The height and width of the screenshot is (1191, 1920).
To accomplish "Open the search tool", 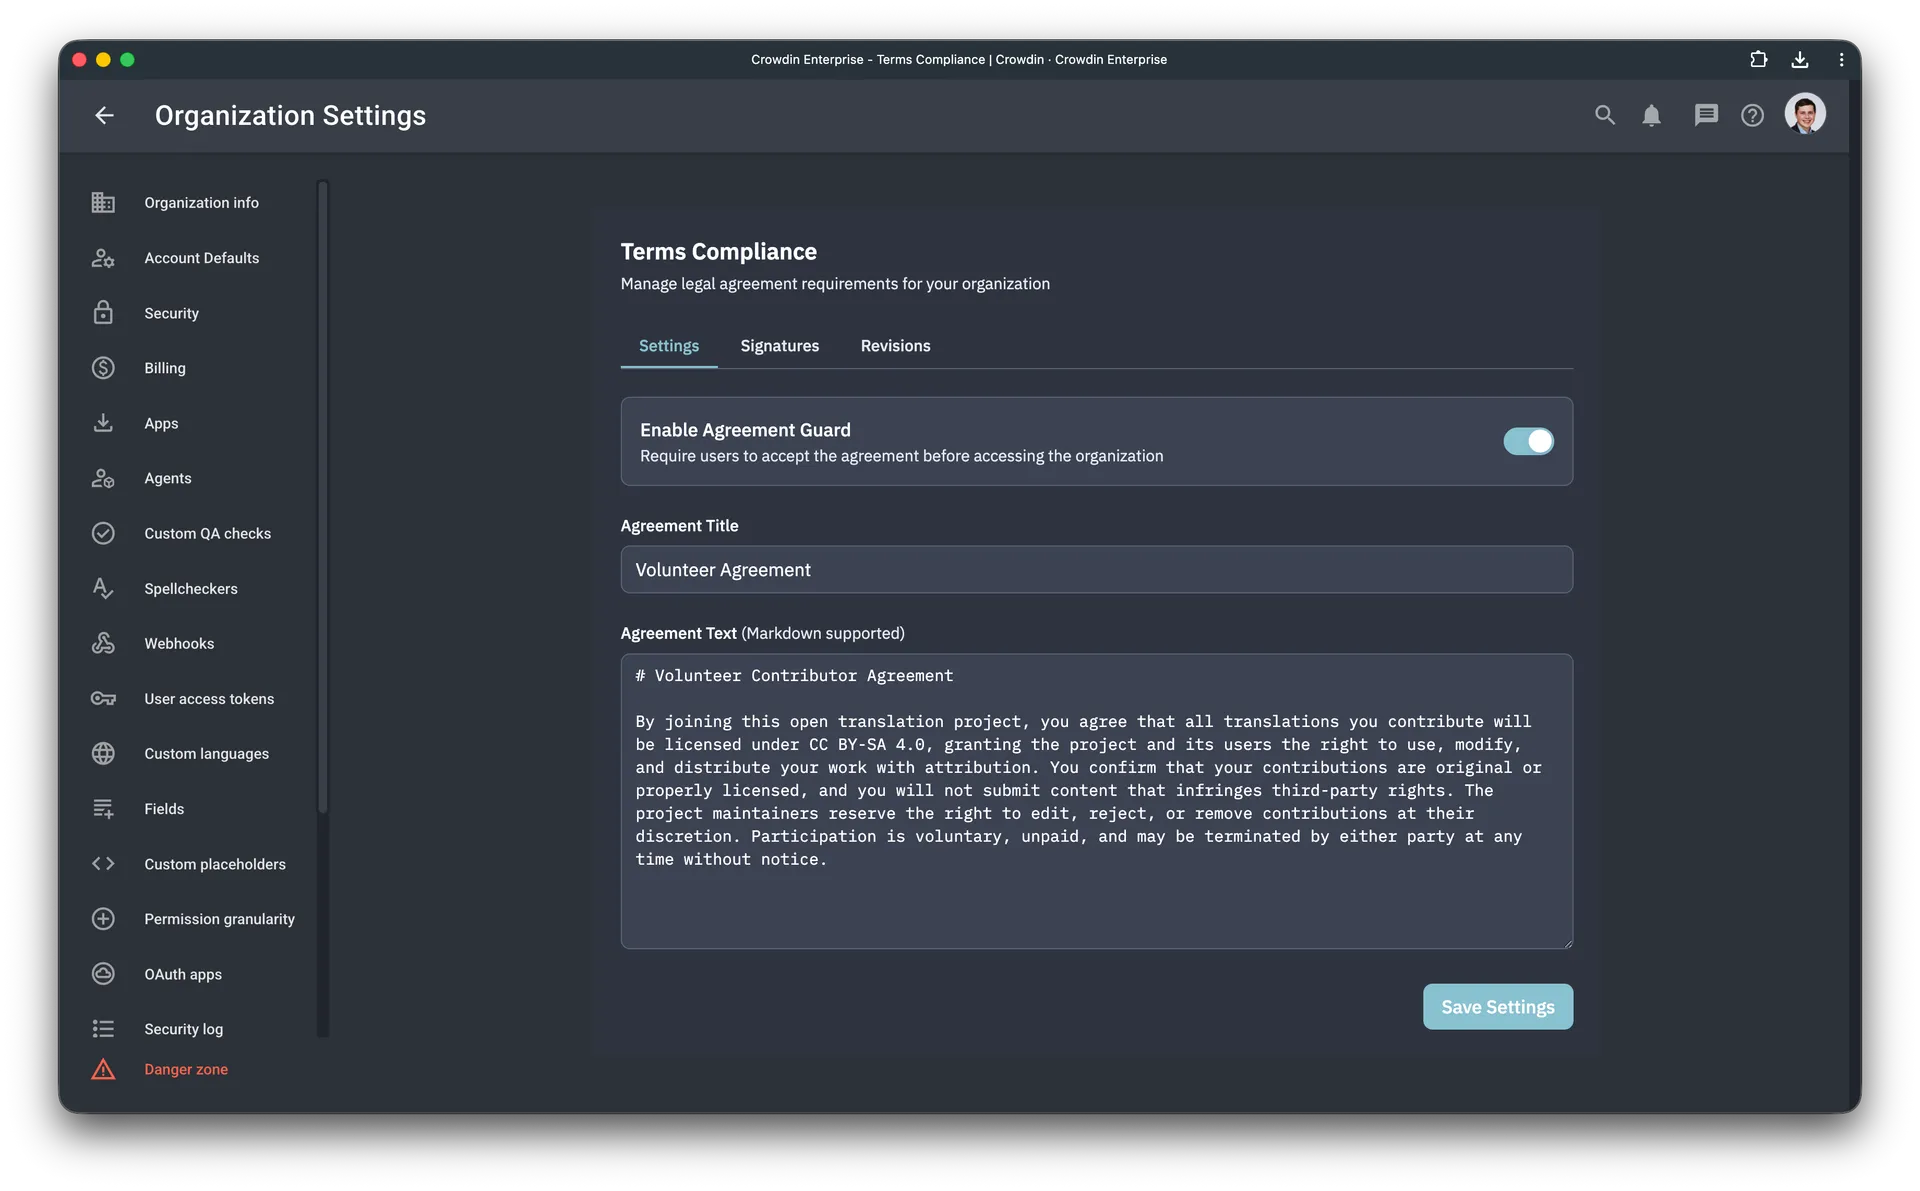I will tap(1604, 115).
